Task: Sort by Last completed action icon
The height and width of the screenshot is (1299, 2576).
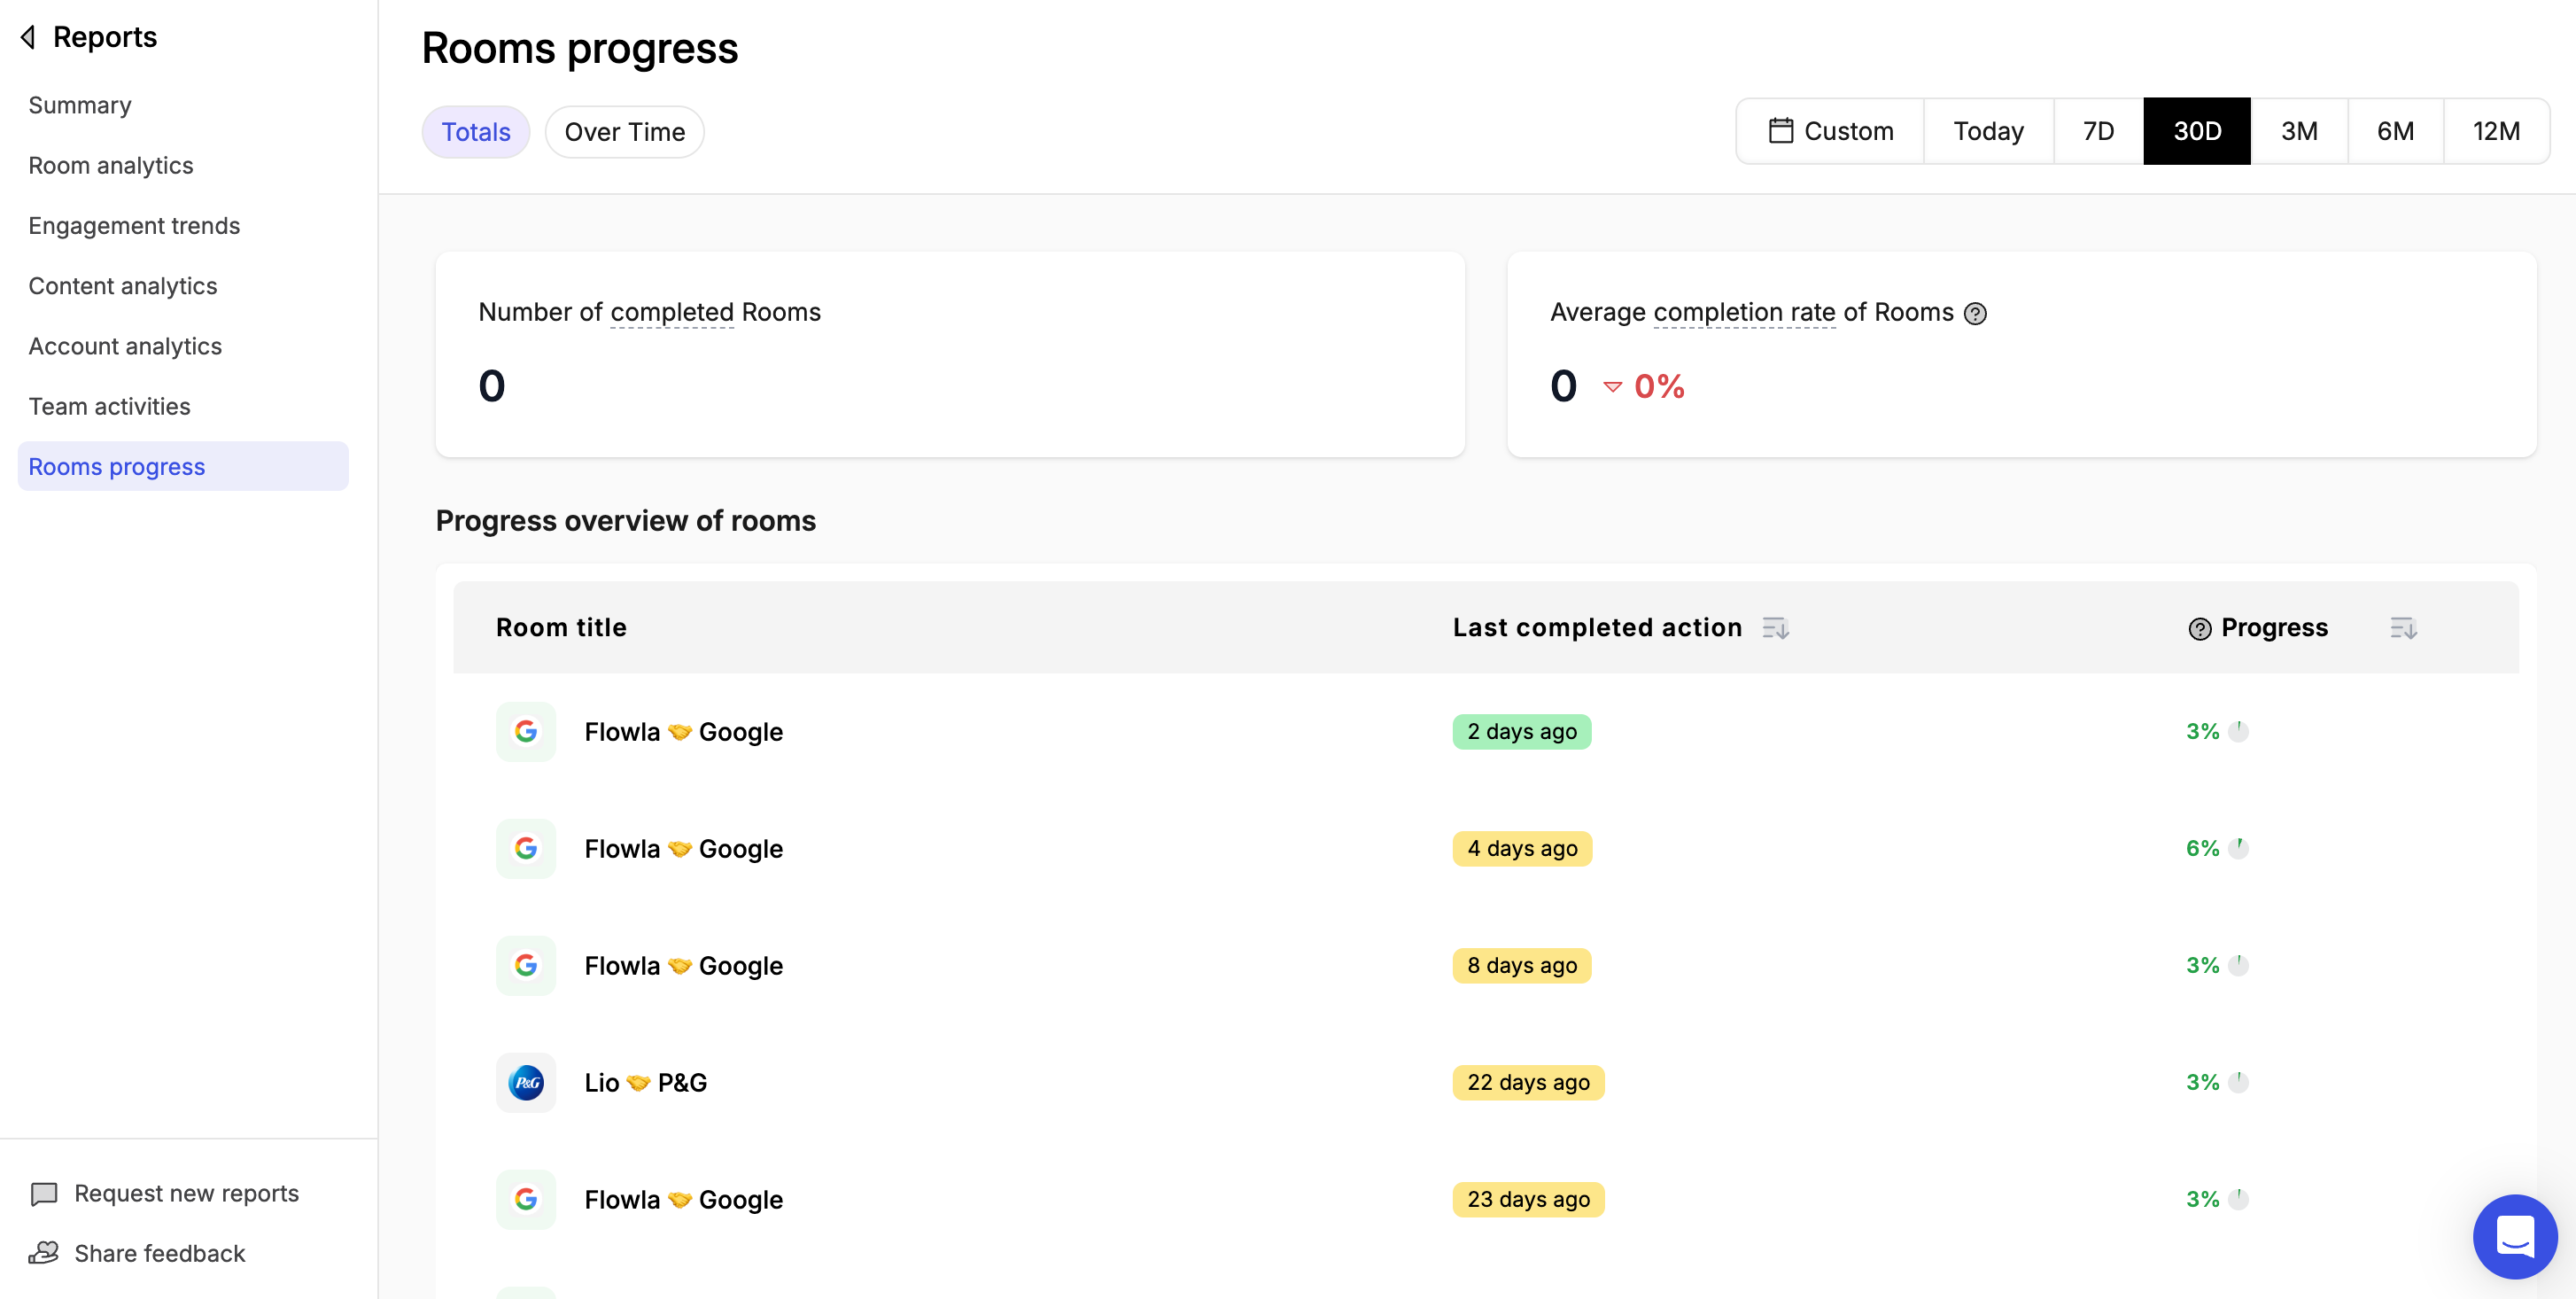Action: pos(1775,628)
